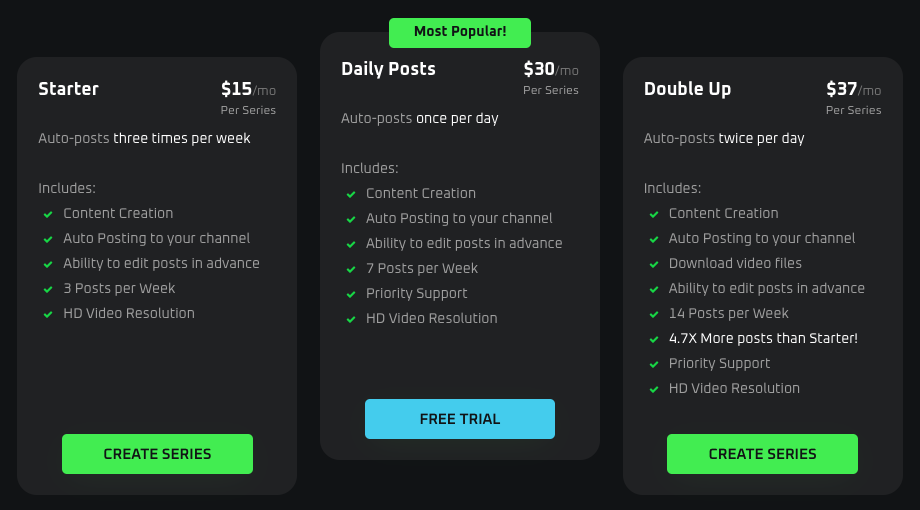Viewport: 920px width, 510px height.
Task: Select the Starter plan title
Action: point(68,89)
